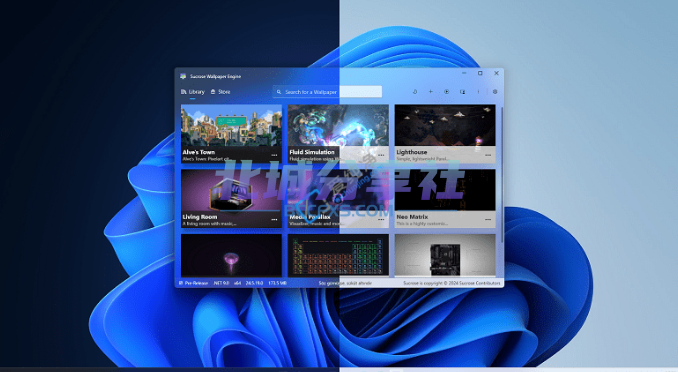Image resolution: width=678 pixels, height=372 pixels.
Task: Select the motherboard wallpaper thumbnail
Action: pyautogui.click(x=445, y=255)
